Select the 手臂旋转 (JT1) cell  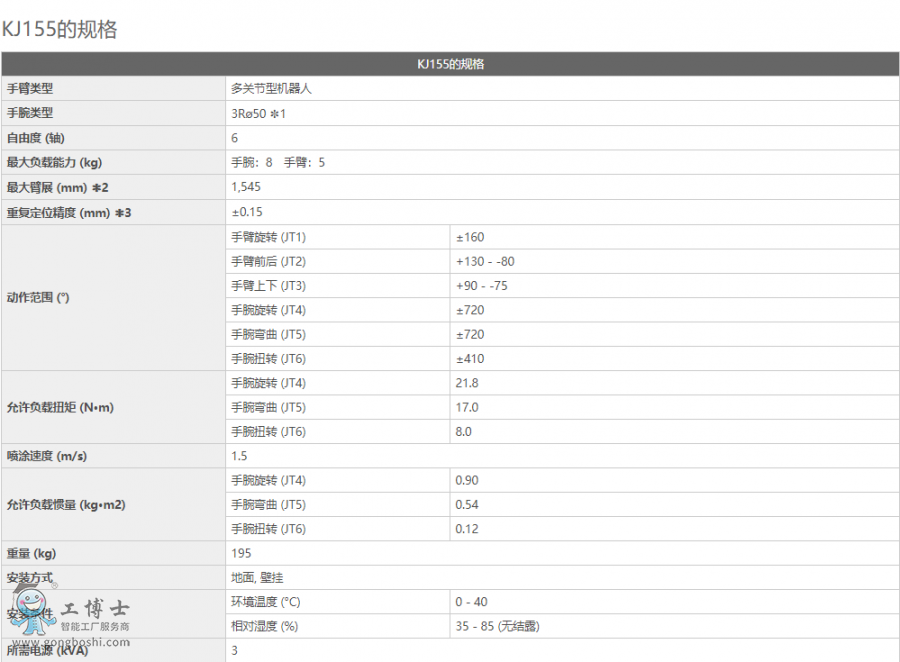click(x=268, y=237)
